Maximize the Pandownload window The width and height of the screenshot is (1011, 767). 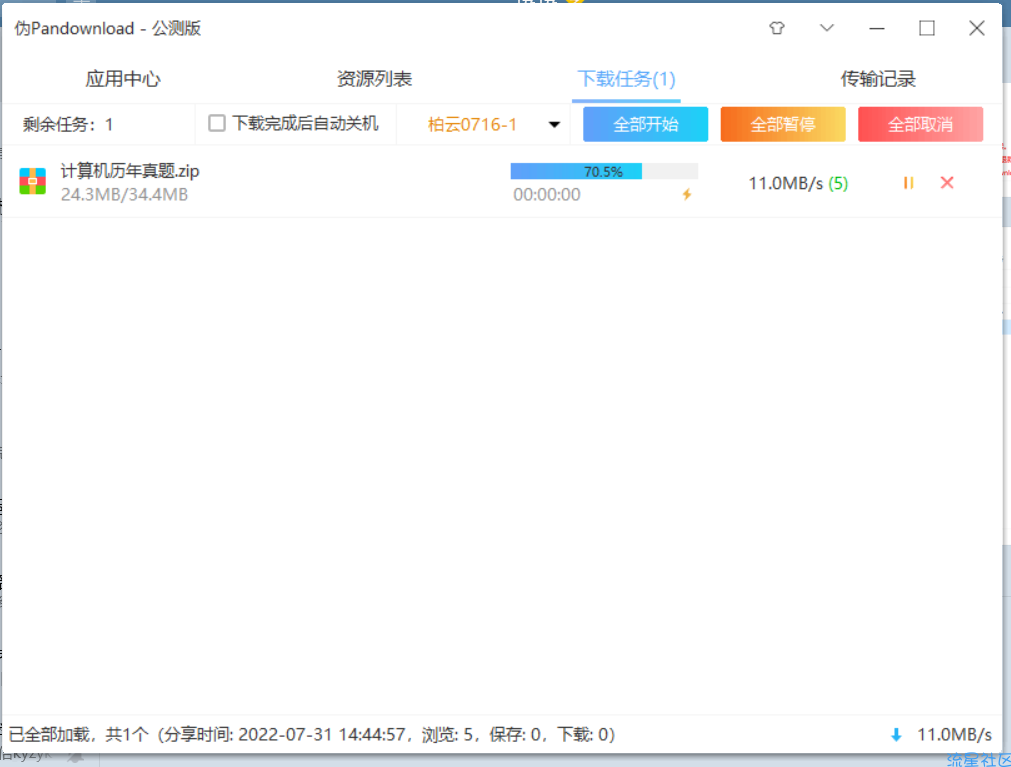tap(927, 28)
